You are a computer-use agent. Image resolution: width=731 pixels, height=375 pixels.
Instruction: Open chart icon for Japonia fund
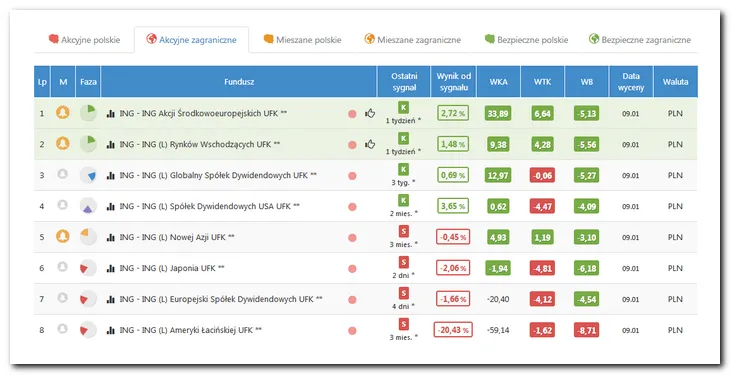[x=110, y=268]
